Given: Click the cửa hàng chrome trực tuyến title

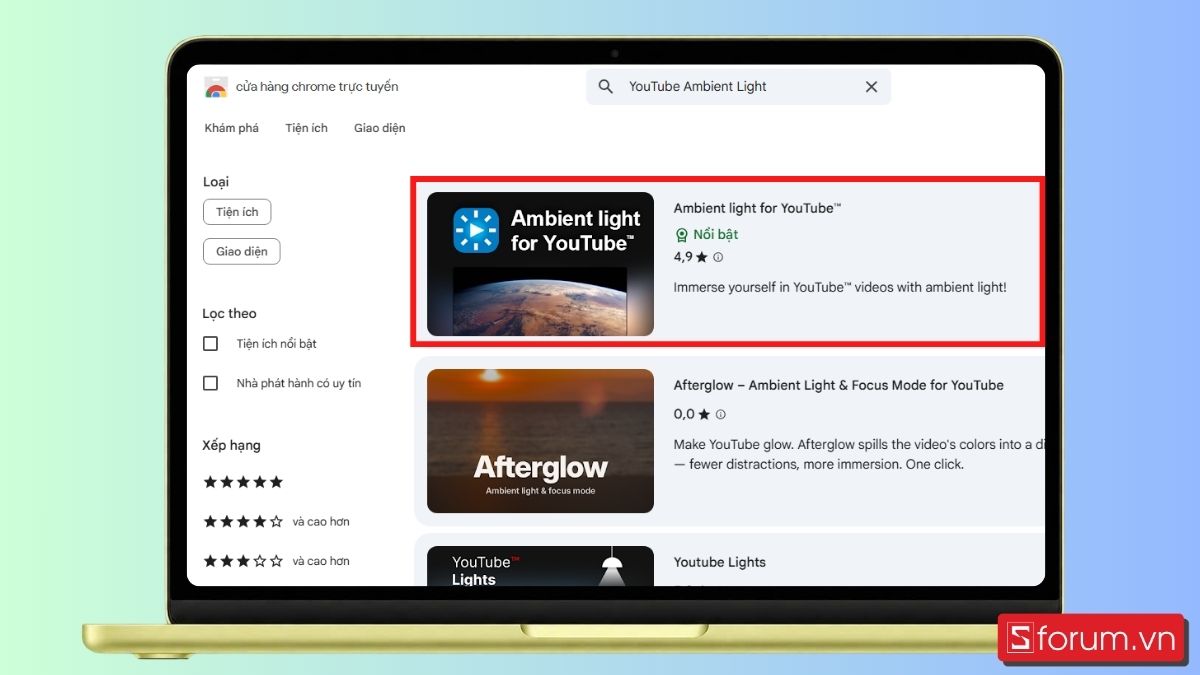Looking at the screenshot, I should point(317,87).
